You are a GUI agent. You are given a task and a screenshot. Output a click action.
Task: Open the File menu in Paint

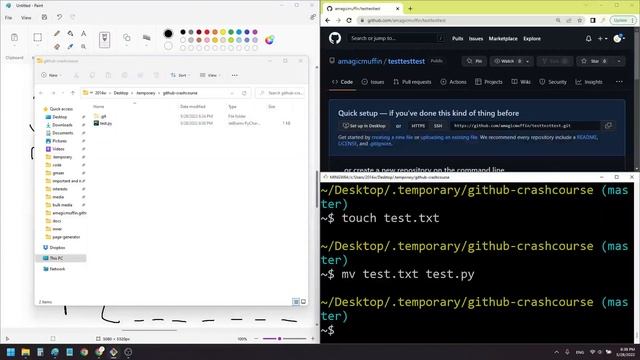point(8,18)
